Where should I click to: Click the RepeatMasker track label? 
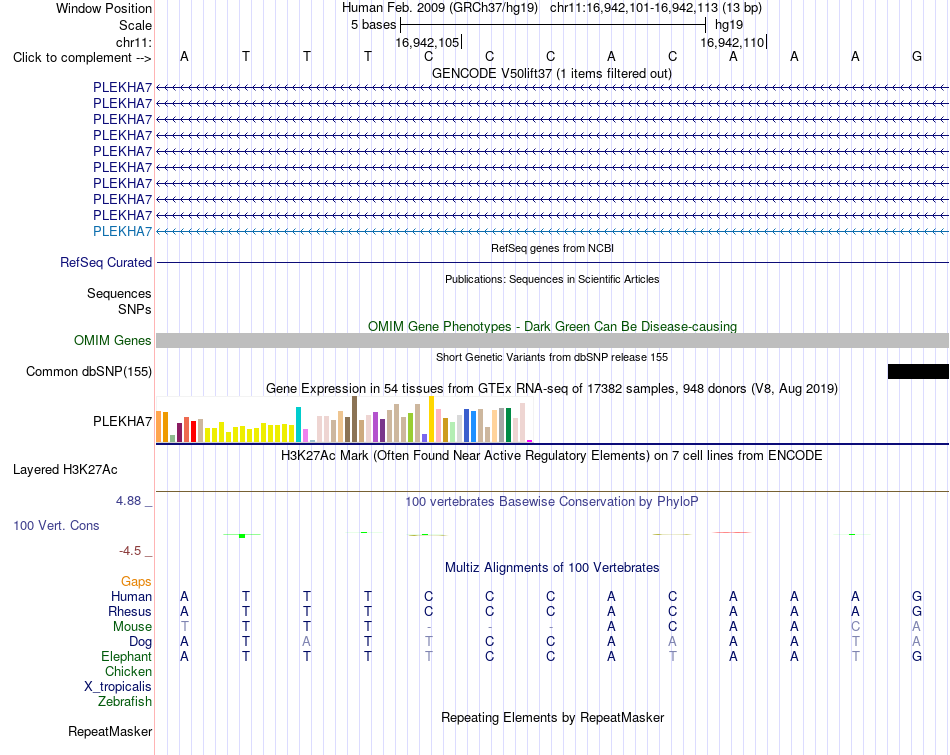click(x=110, y=732)
